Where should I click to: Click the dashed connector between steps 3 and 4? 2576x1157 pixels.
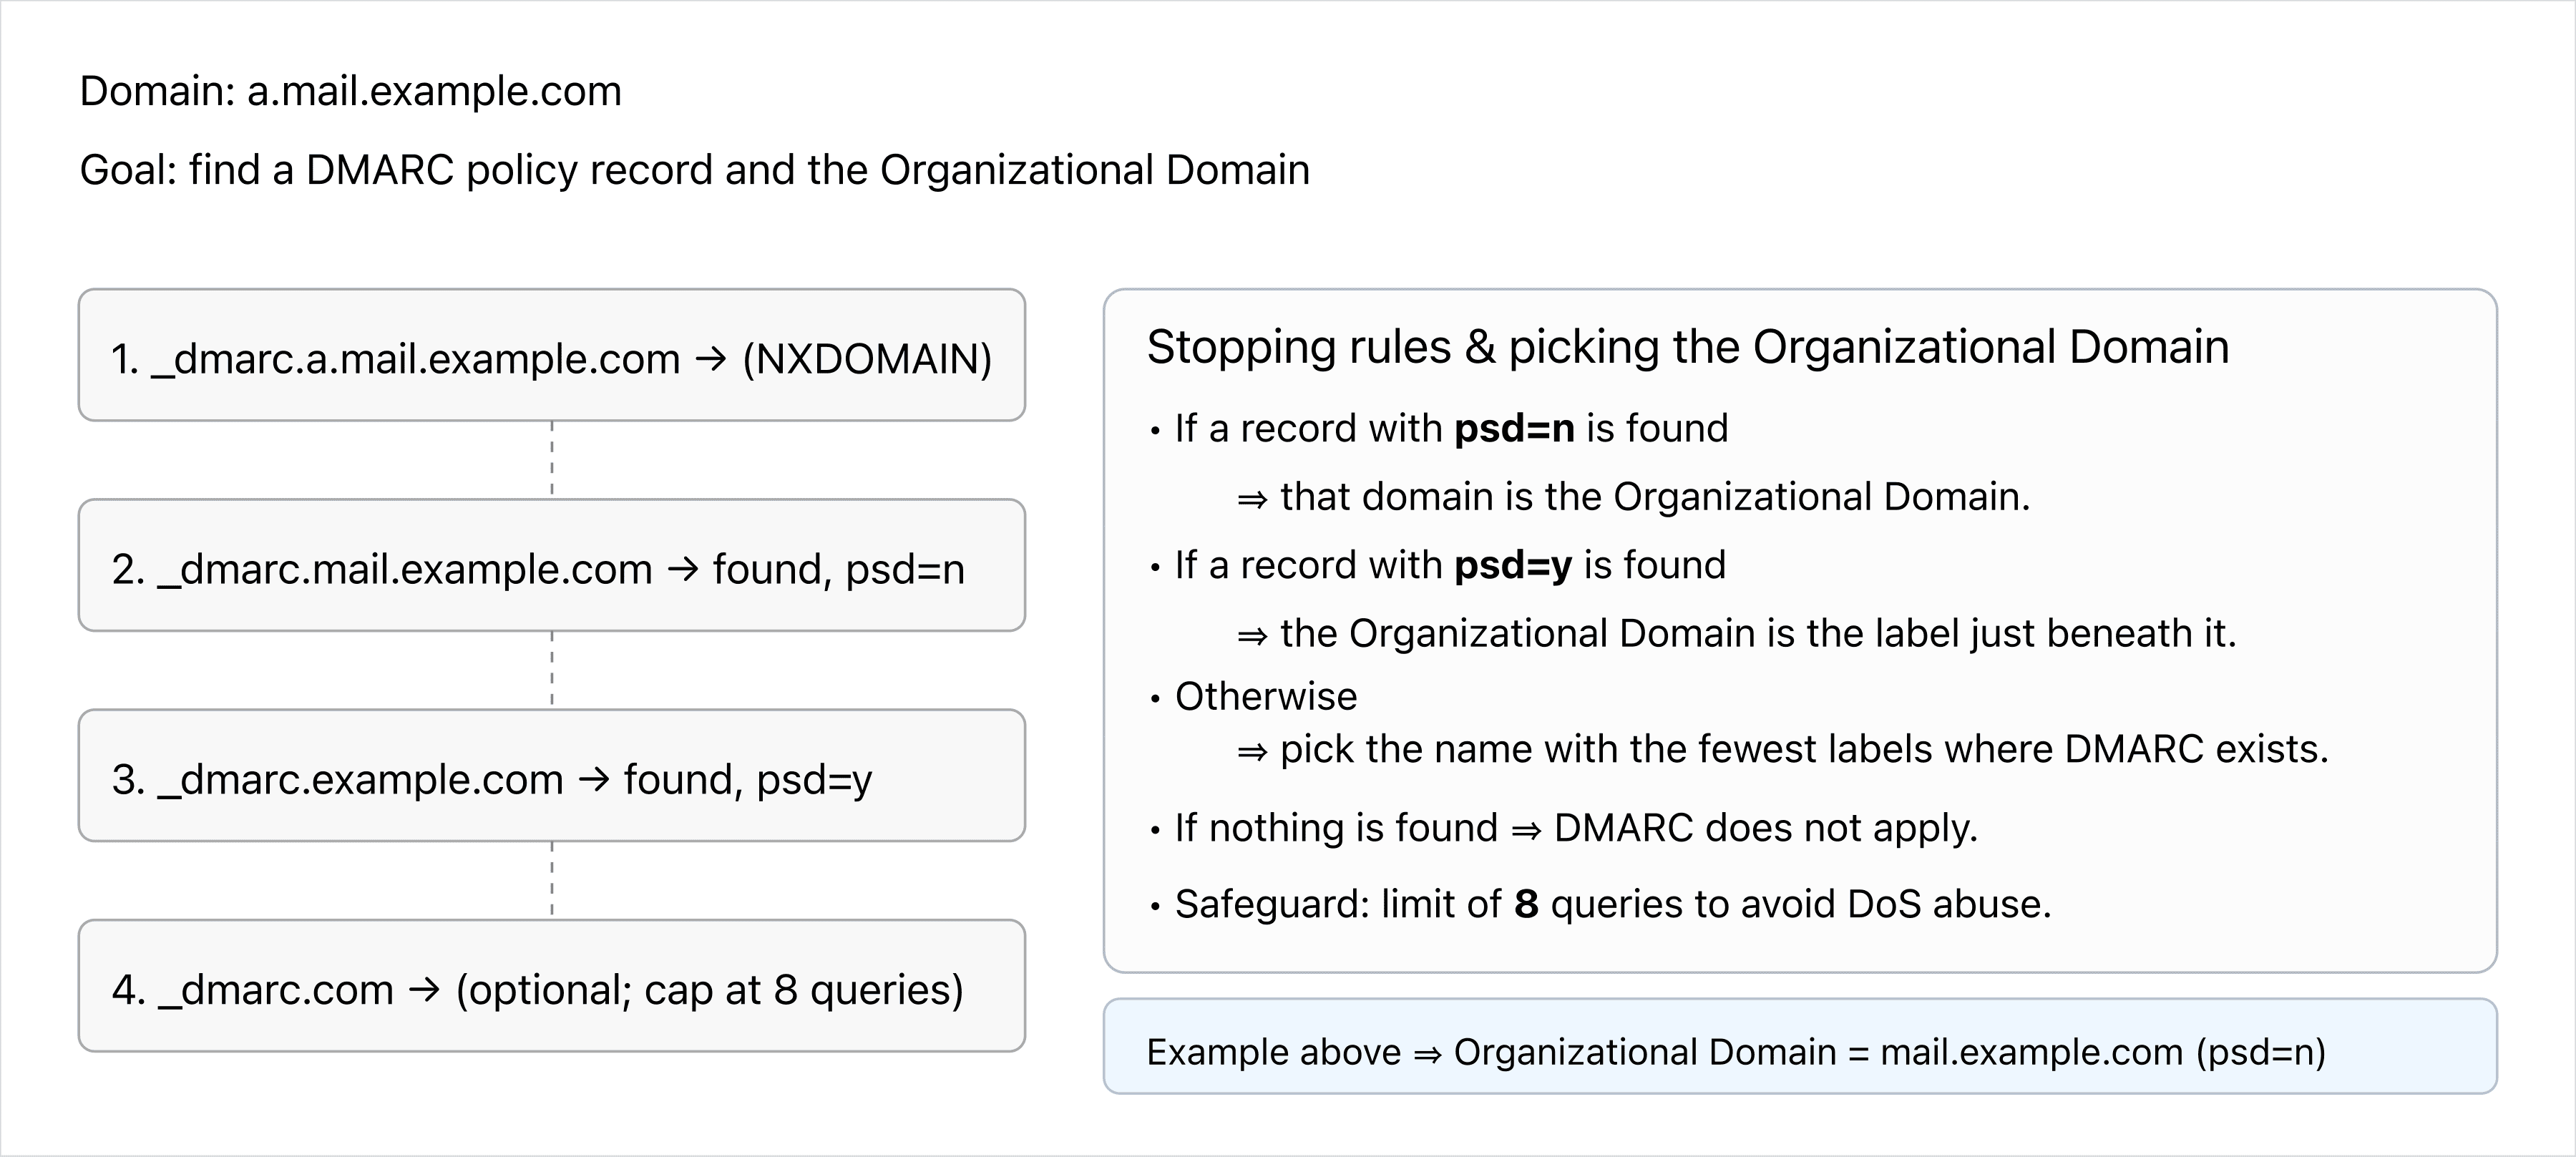552,879
